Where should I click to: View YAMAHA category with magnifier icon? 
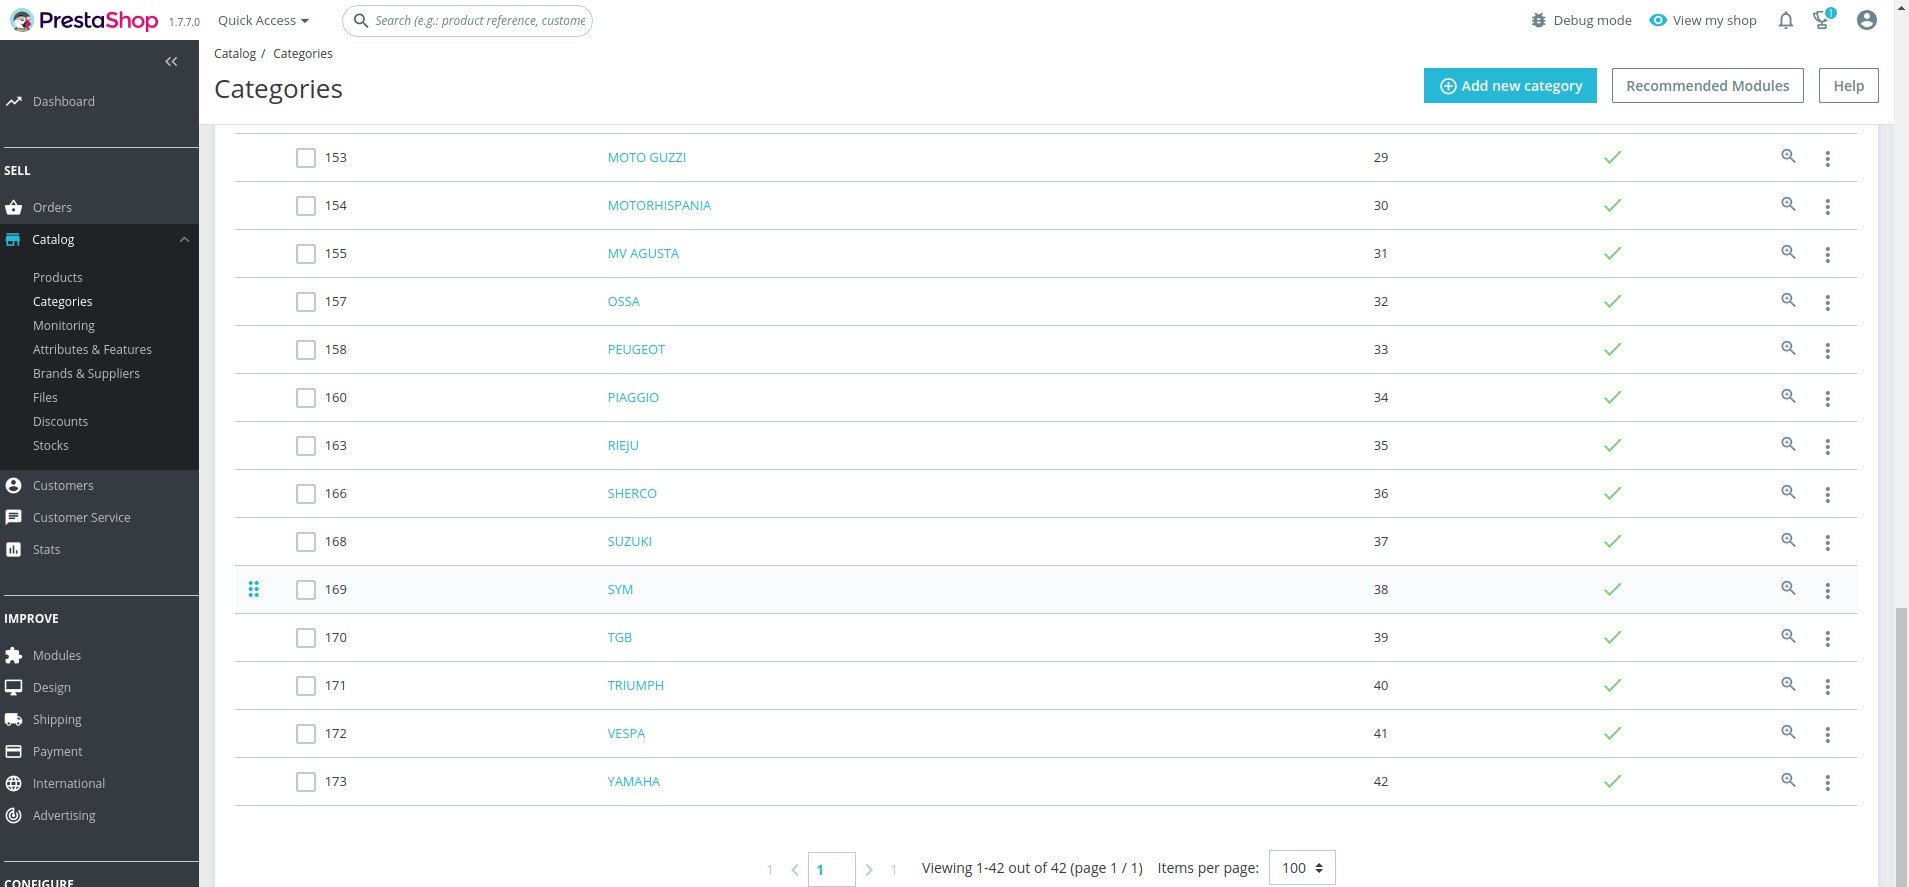pyautogui.click(x=1788, y=780)
